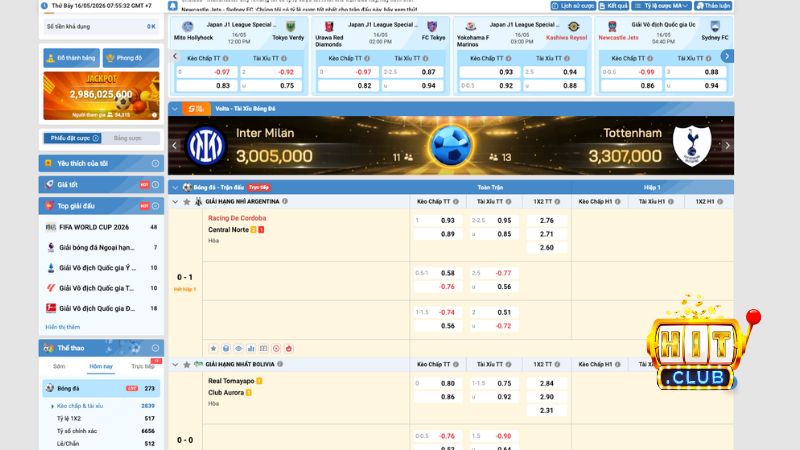
Task: Toggle favorite star in Racing De Cordoba toolbar
Action: 213,348
